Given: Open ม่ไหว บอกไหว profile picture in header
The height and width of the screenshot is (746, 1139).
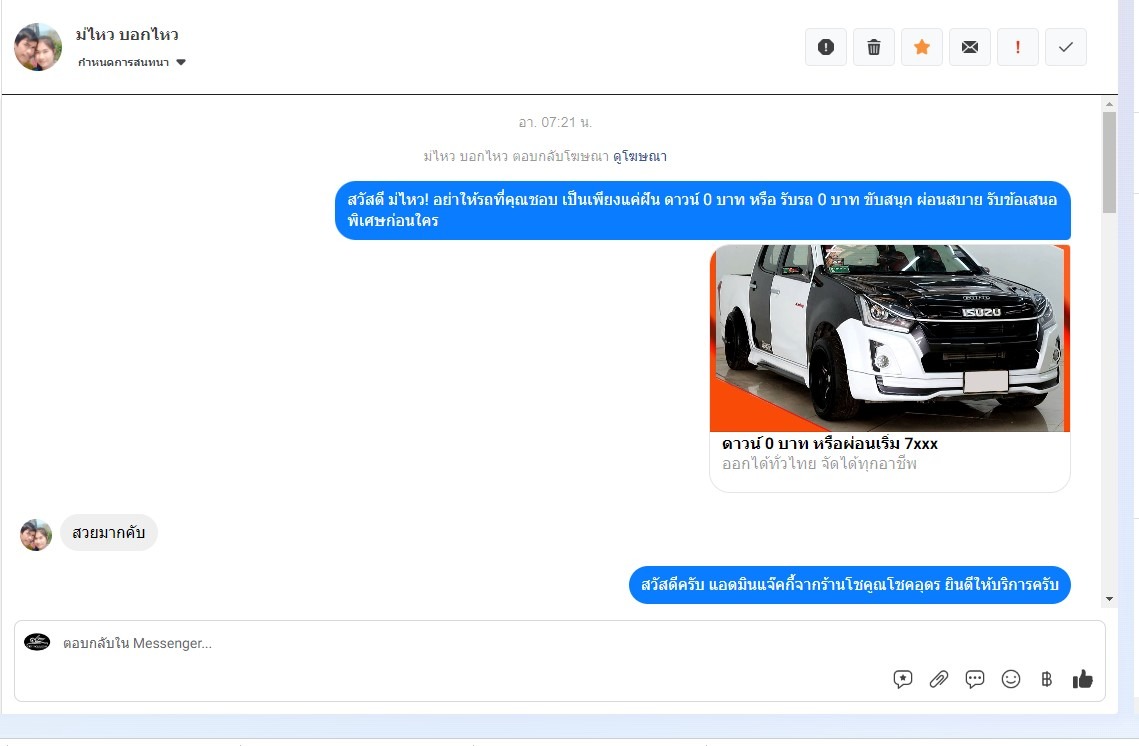Looking at the screenshot, I should coord(38,47).
